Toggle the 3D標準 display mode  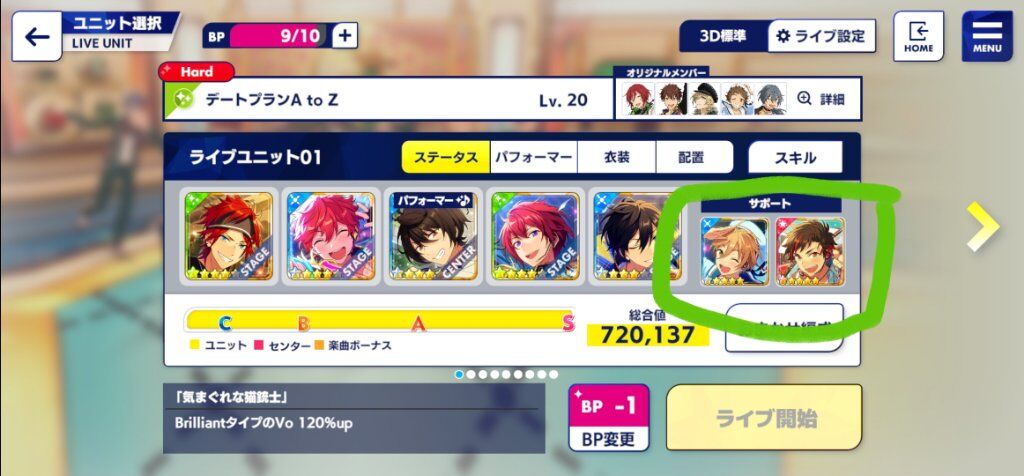(x=723, y=36)
